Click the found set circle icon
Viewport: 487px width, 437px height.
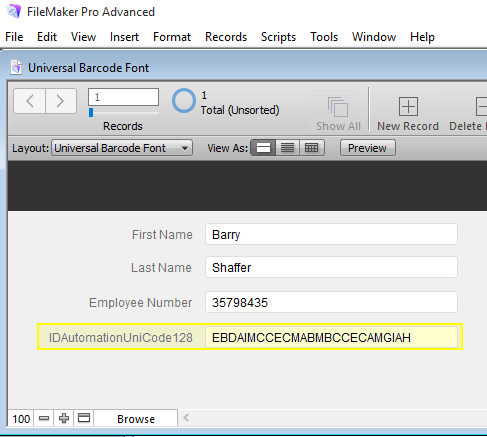(x=184, y=101)
